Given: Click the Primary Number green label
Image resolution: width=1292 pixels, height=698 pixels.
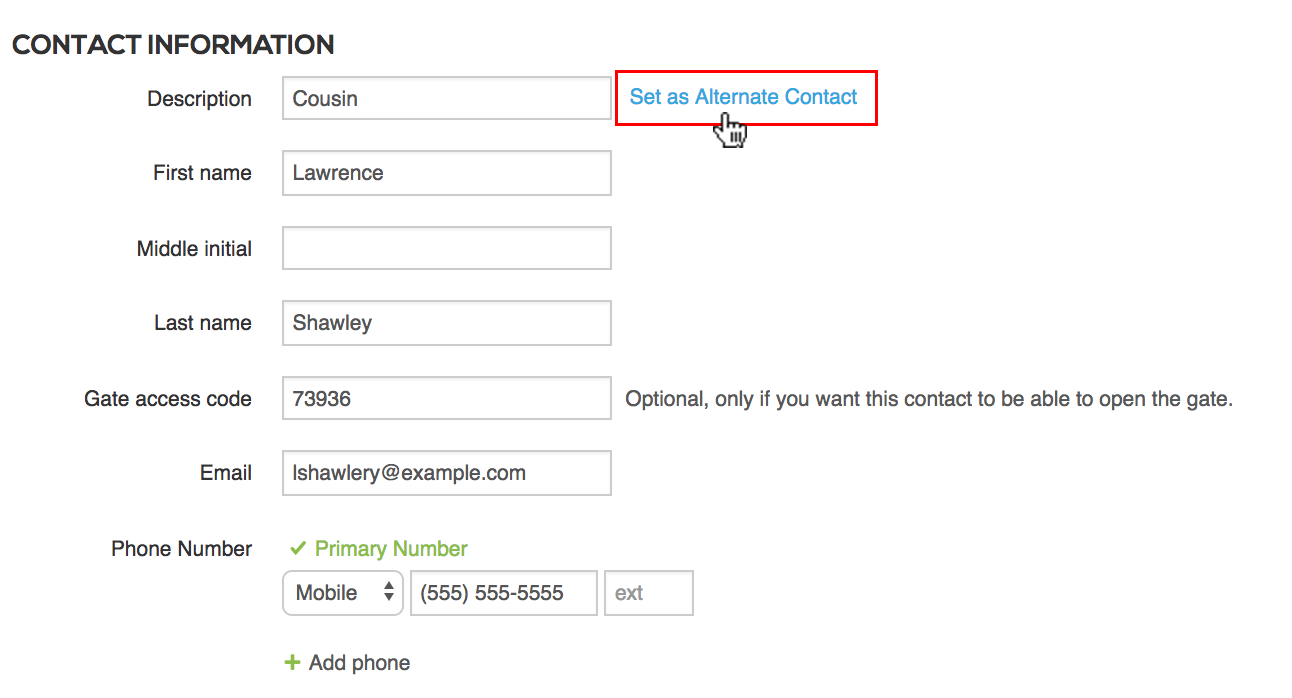Looking at the screenshot, I should [391, 549].
